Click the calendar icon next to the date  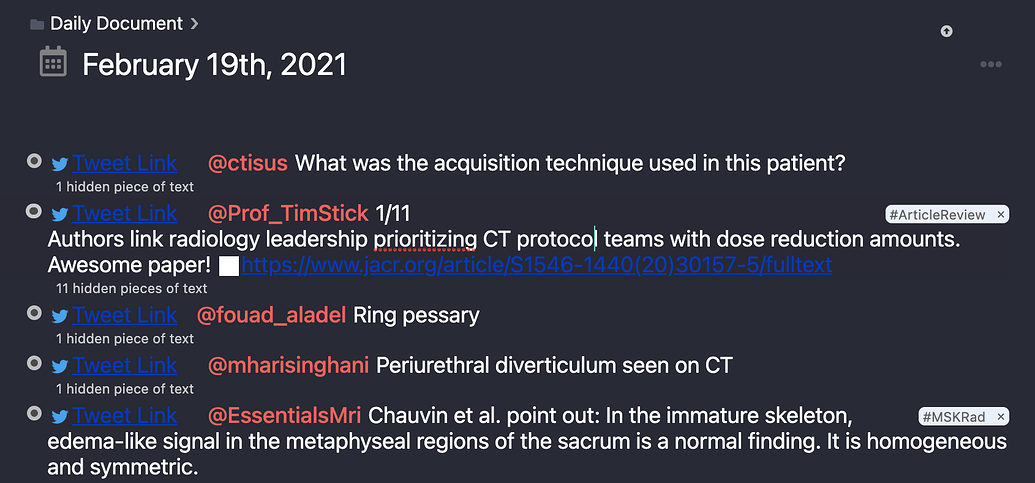coord(53,64)
